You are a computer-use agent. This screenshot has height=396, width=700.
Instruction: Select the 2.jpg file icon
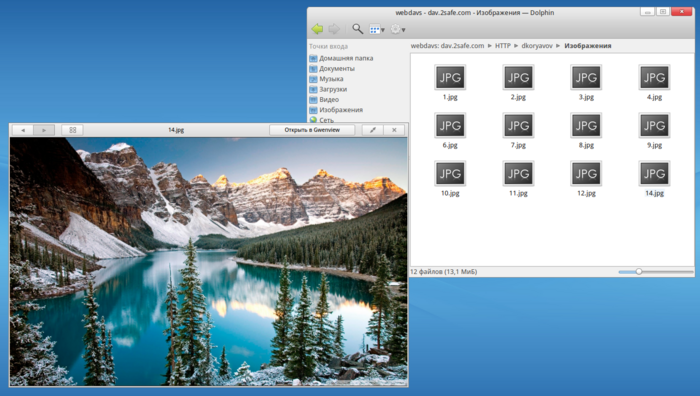coord(518,78)
